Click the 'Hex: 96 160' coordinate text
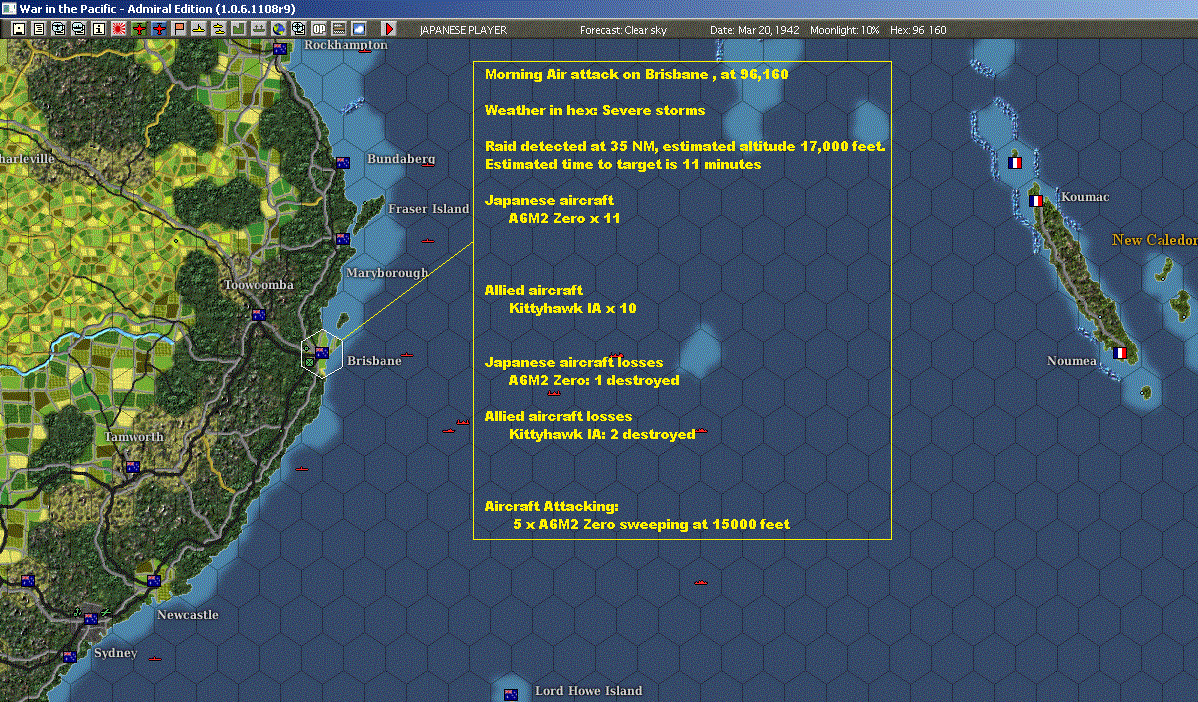1198x702 pixels. 918,30
